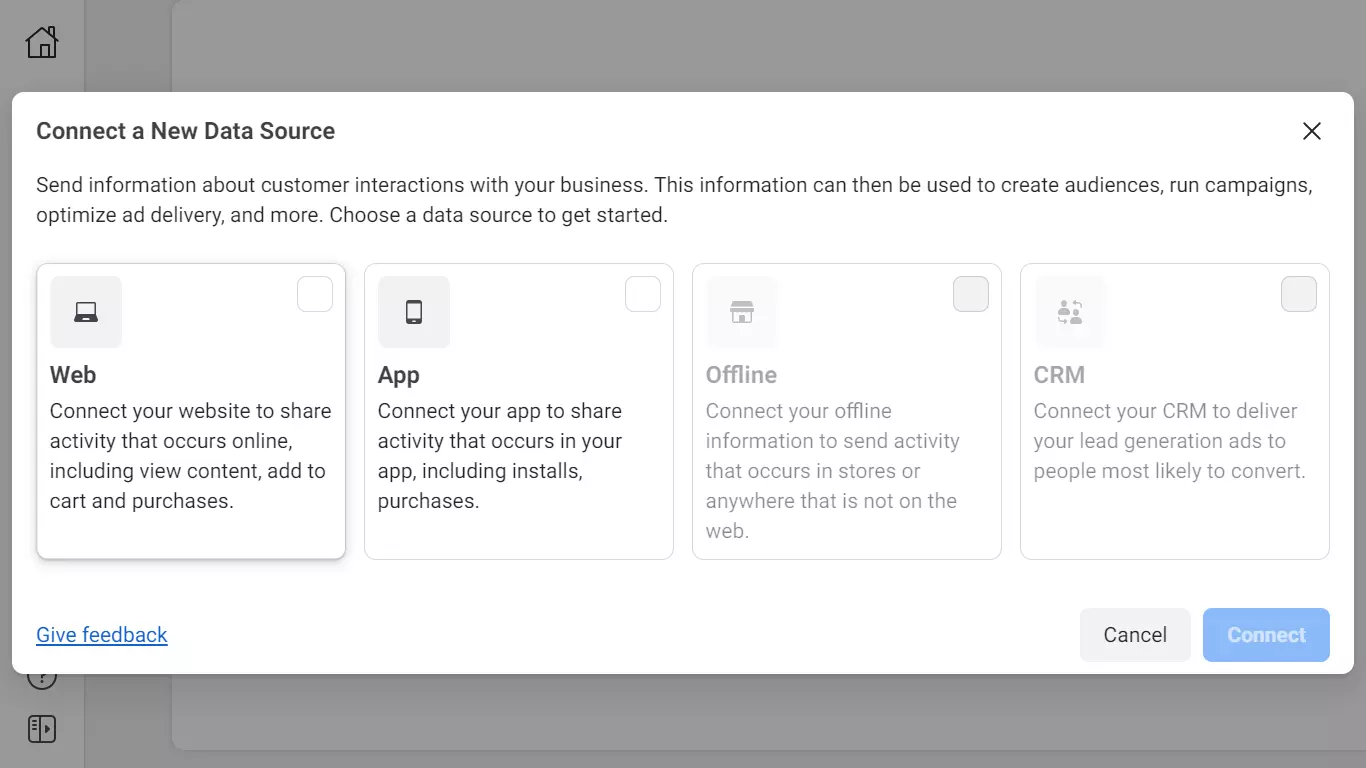This screenshot has width=1366, height=768.
Task: Close the Connect a New Data Source dialog
Action: point(1311,131)
